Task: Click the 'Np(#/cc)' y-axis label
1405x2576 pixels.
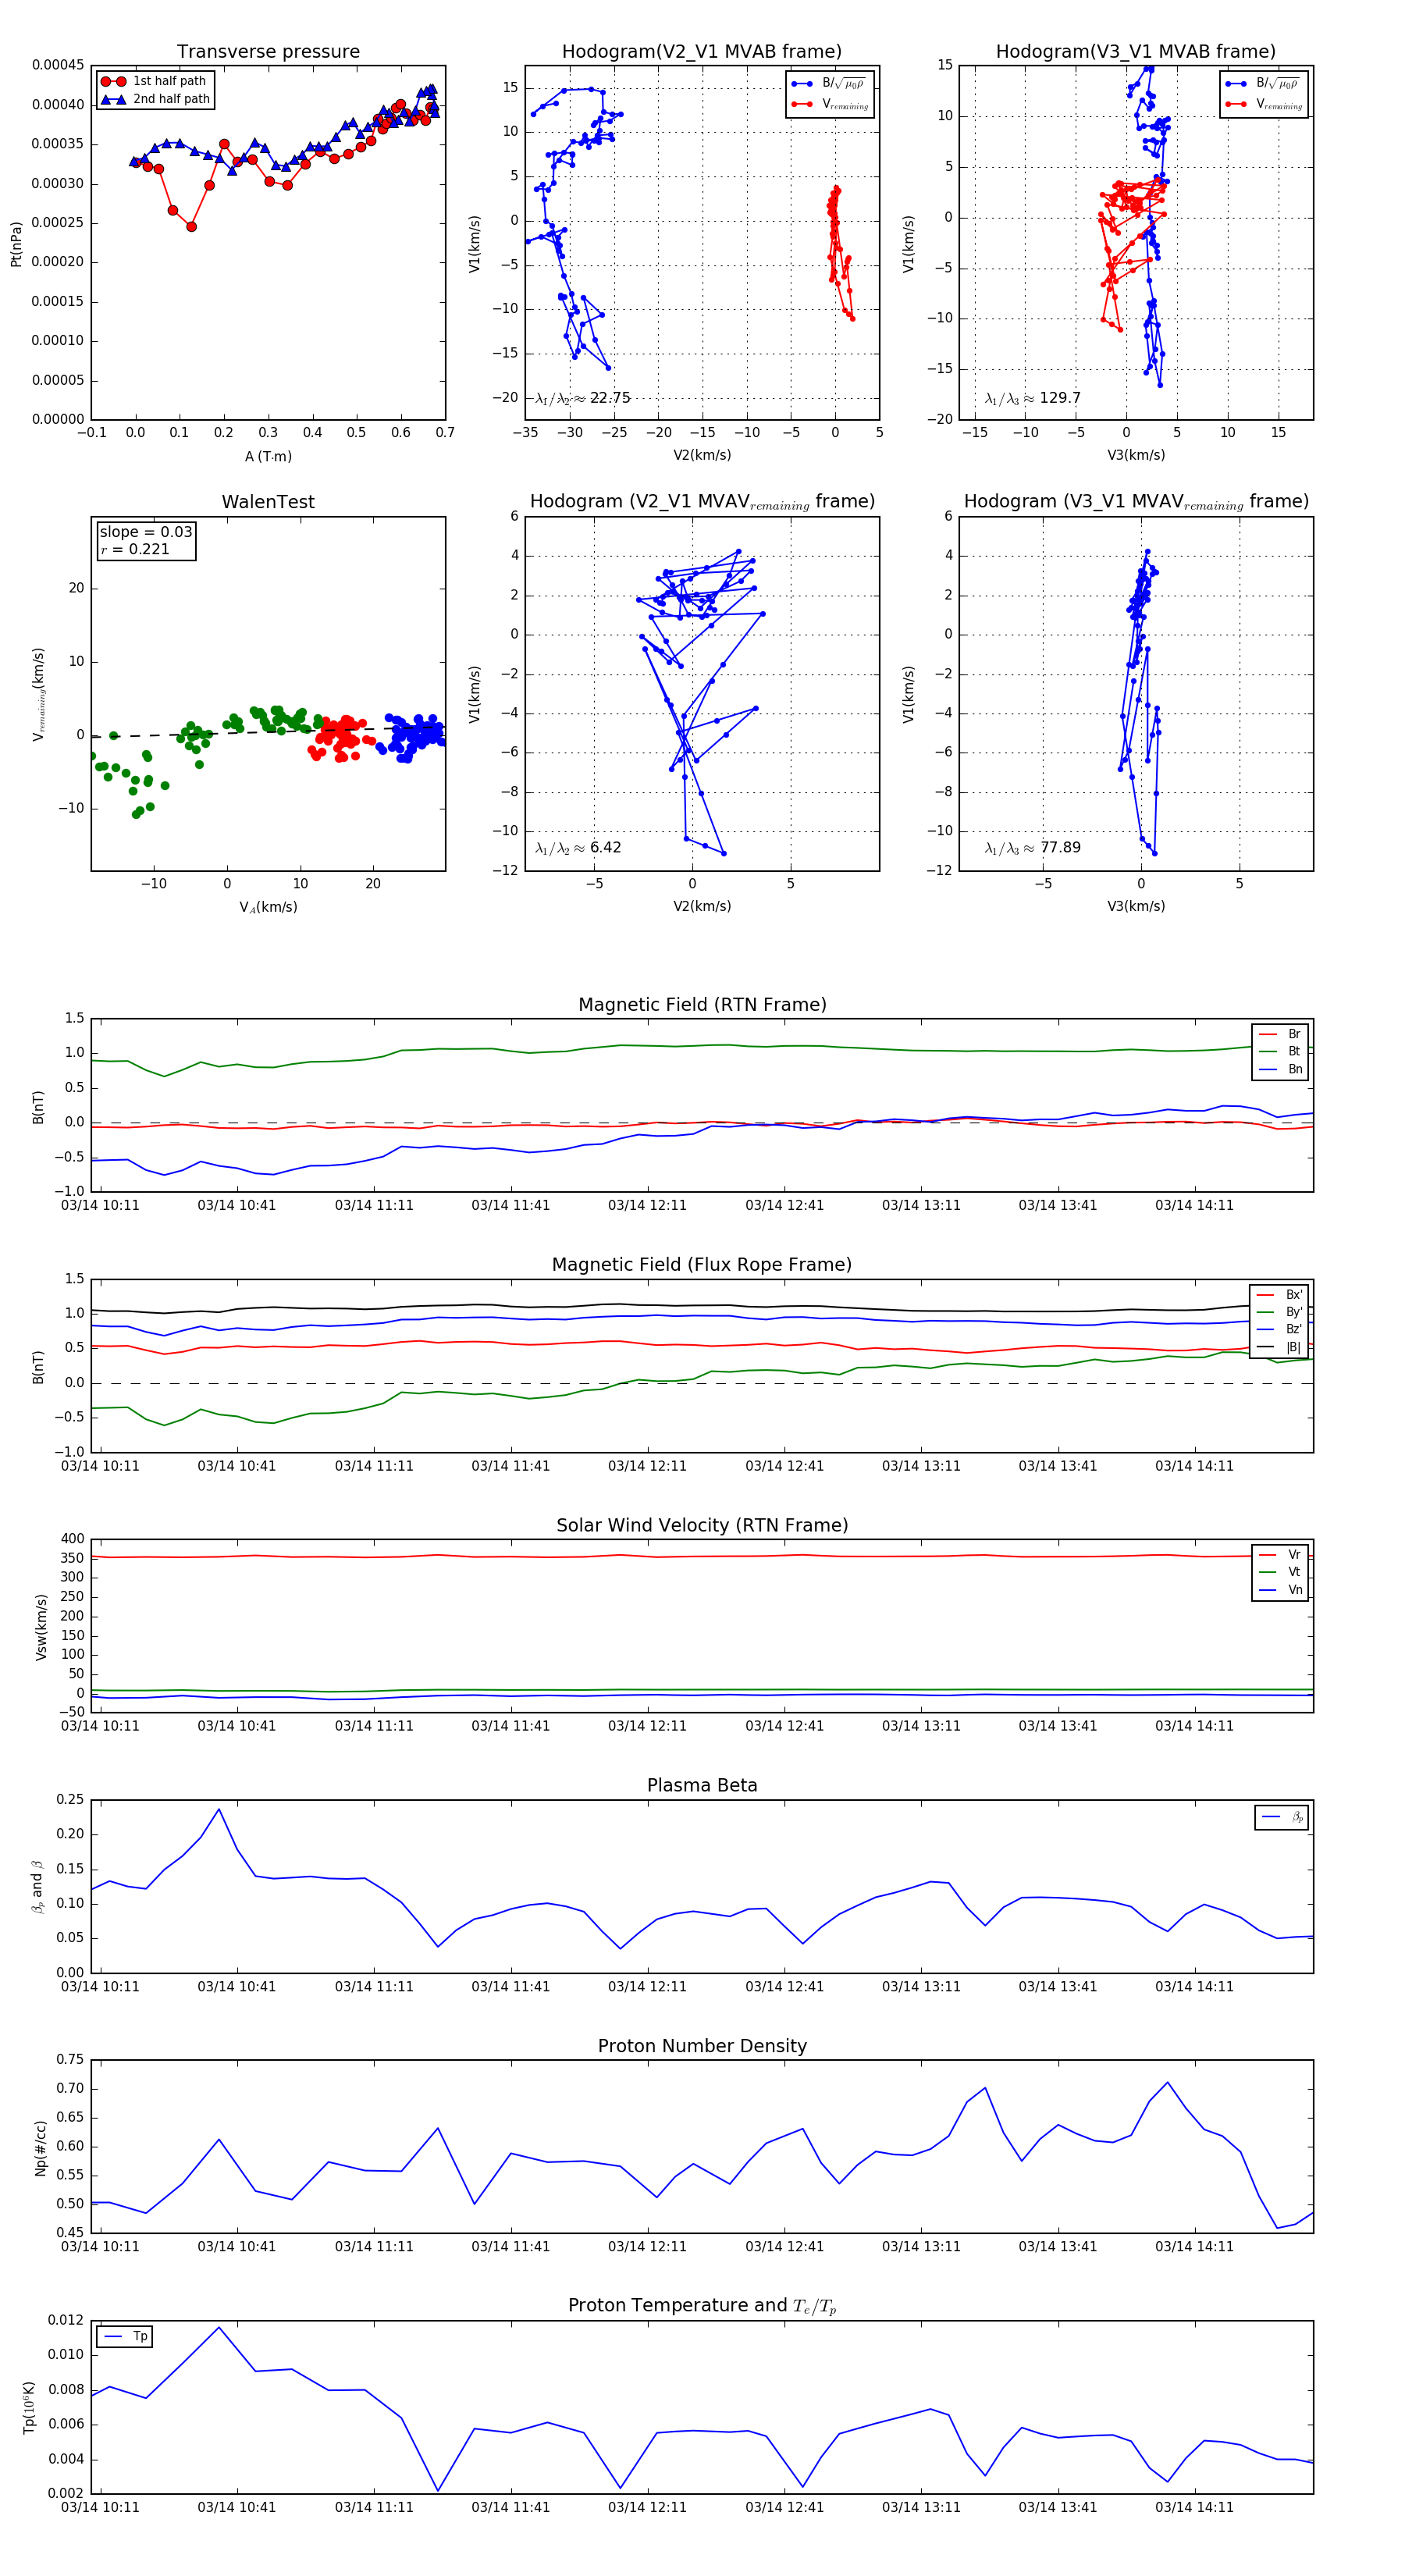Action: [x=41, y=2148]
